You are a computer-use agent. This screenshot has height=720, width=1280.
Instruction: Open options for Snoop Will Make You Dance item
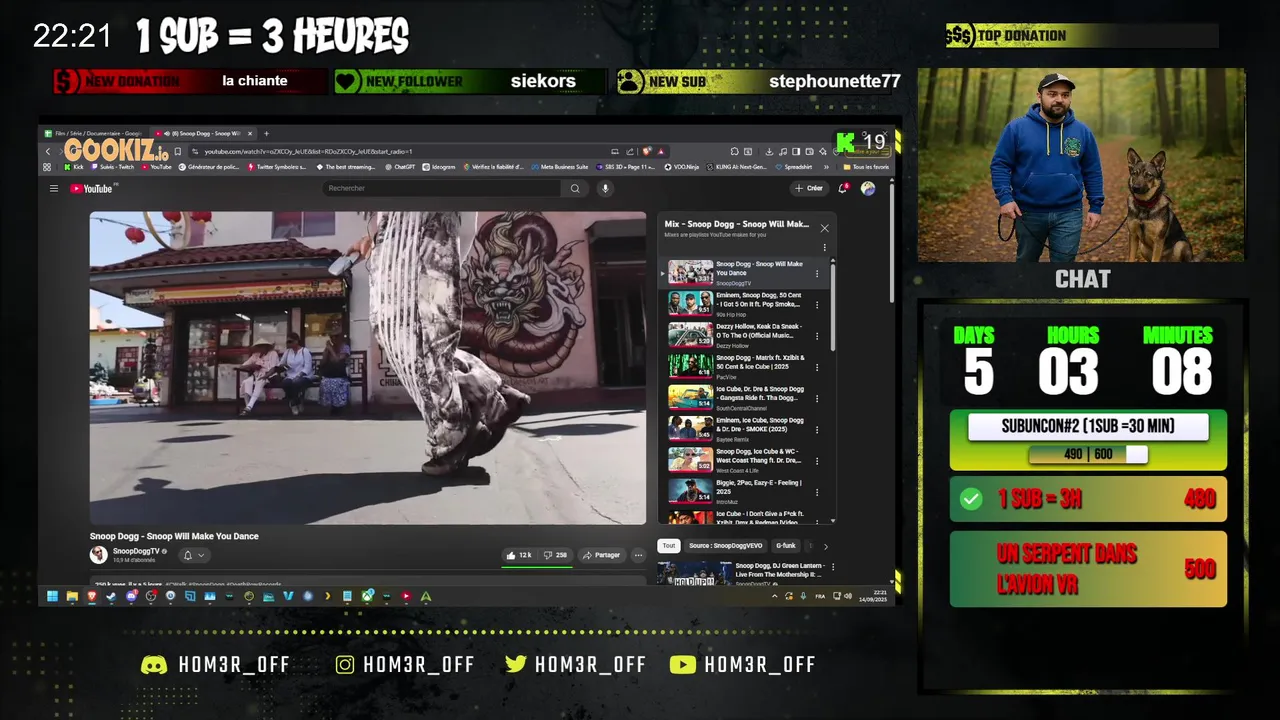[x=817, y=273]
